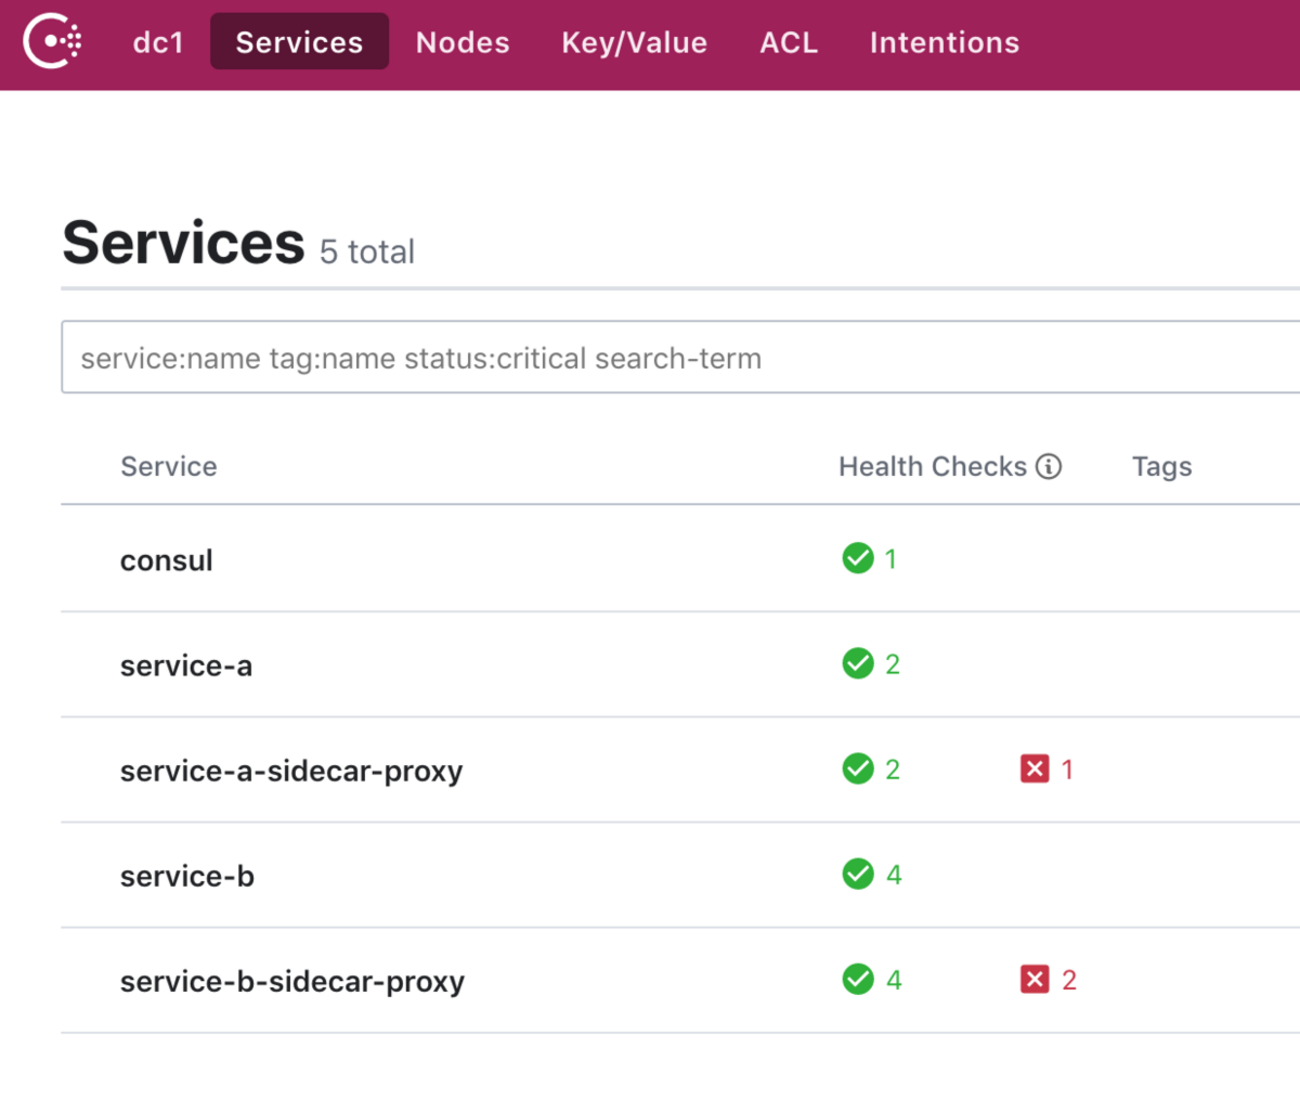Click passing check icon for service-a-sidecar-proxy
This screenshot has width=1300, height=1099.
[858, 768]
